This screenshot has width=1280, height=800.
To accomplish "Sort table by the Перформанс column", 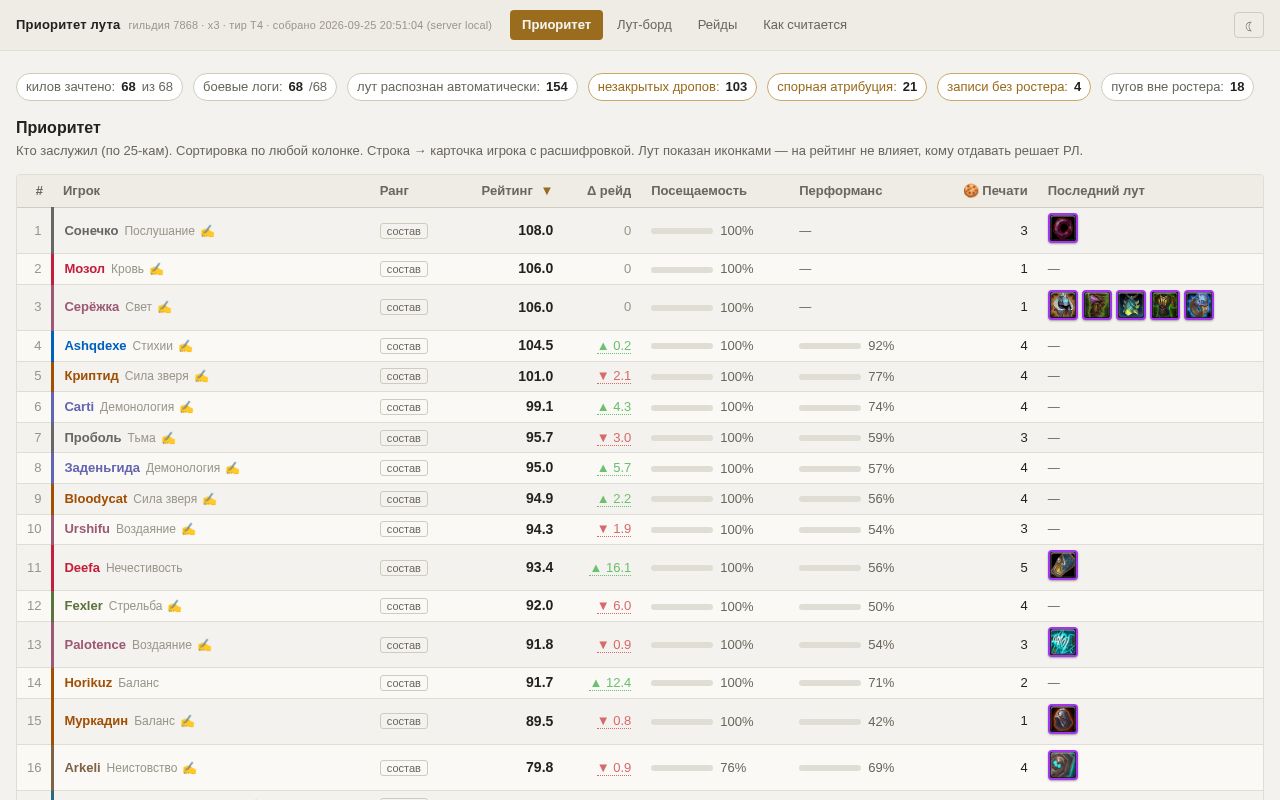I will pyautogui.click(x=841, y=191).
